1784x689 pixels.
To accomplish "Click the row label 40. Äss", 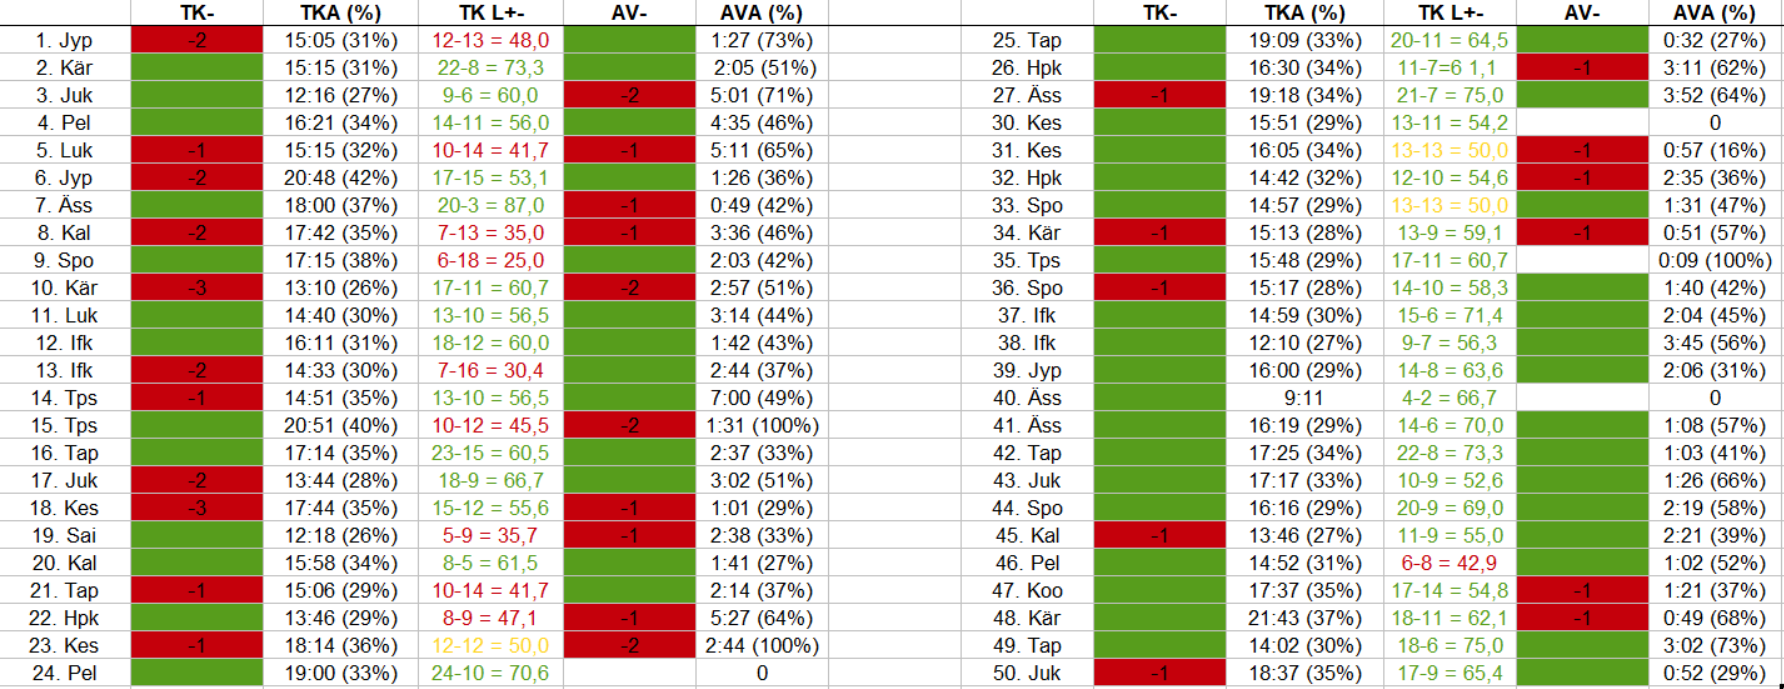I will pyautogui.click(x=1027, y=398).
